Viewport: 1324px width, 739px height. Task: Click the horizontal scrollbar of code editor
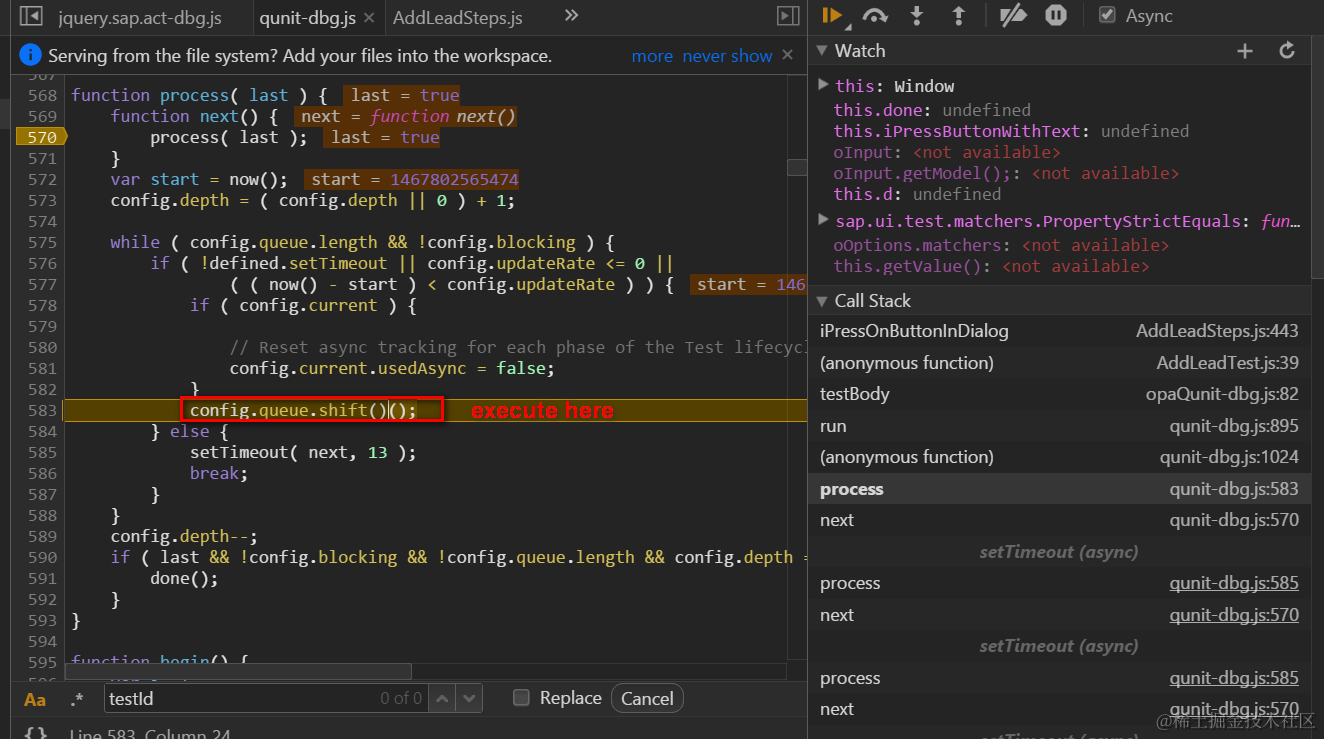pos(240,672)
